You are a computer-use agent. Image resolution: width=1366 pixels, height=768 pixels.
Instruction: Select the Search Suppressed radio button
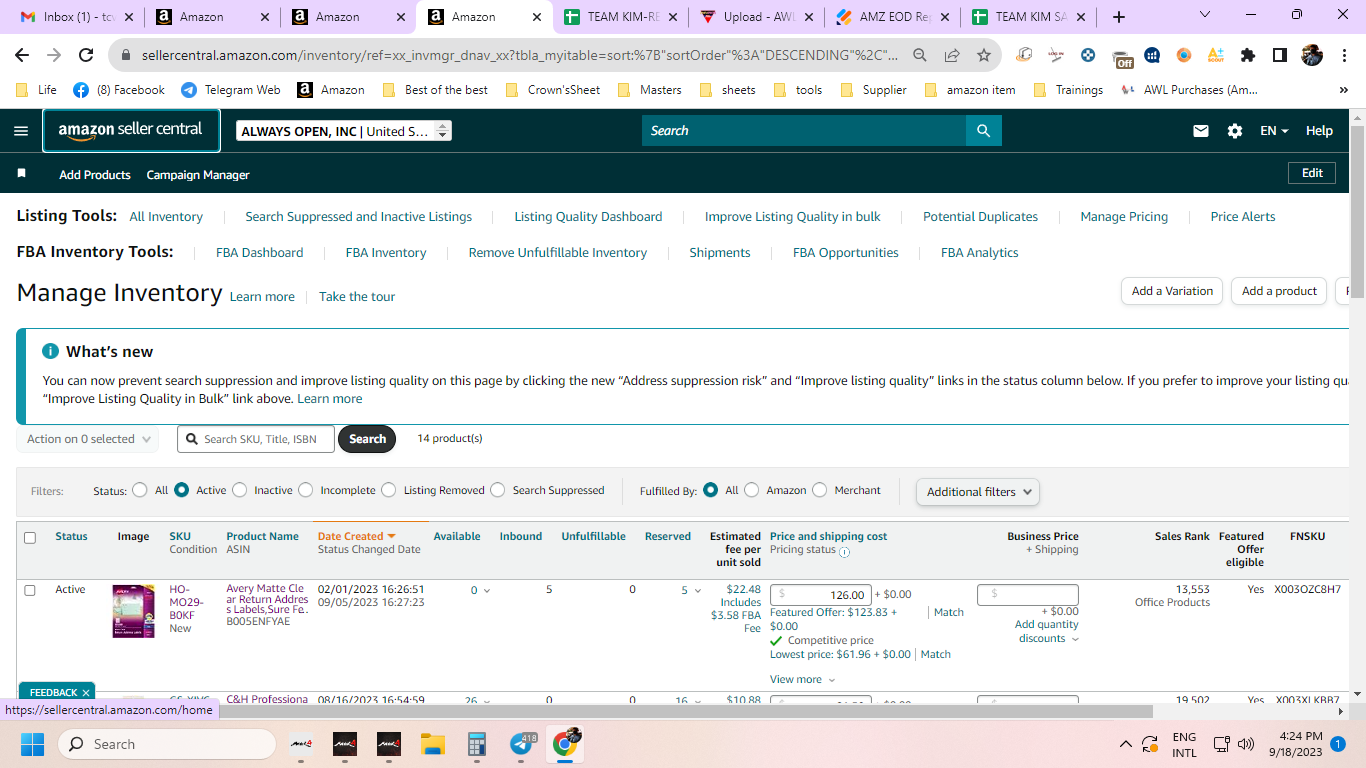click(x=497, y=490)
